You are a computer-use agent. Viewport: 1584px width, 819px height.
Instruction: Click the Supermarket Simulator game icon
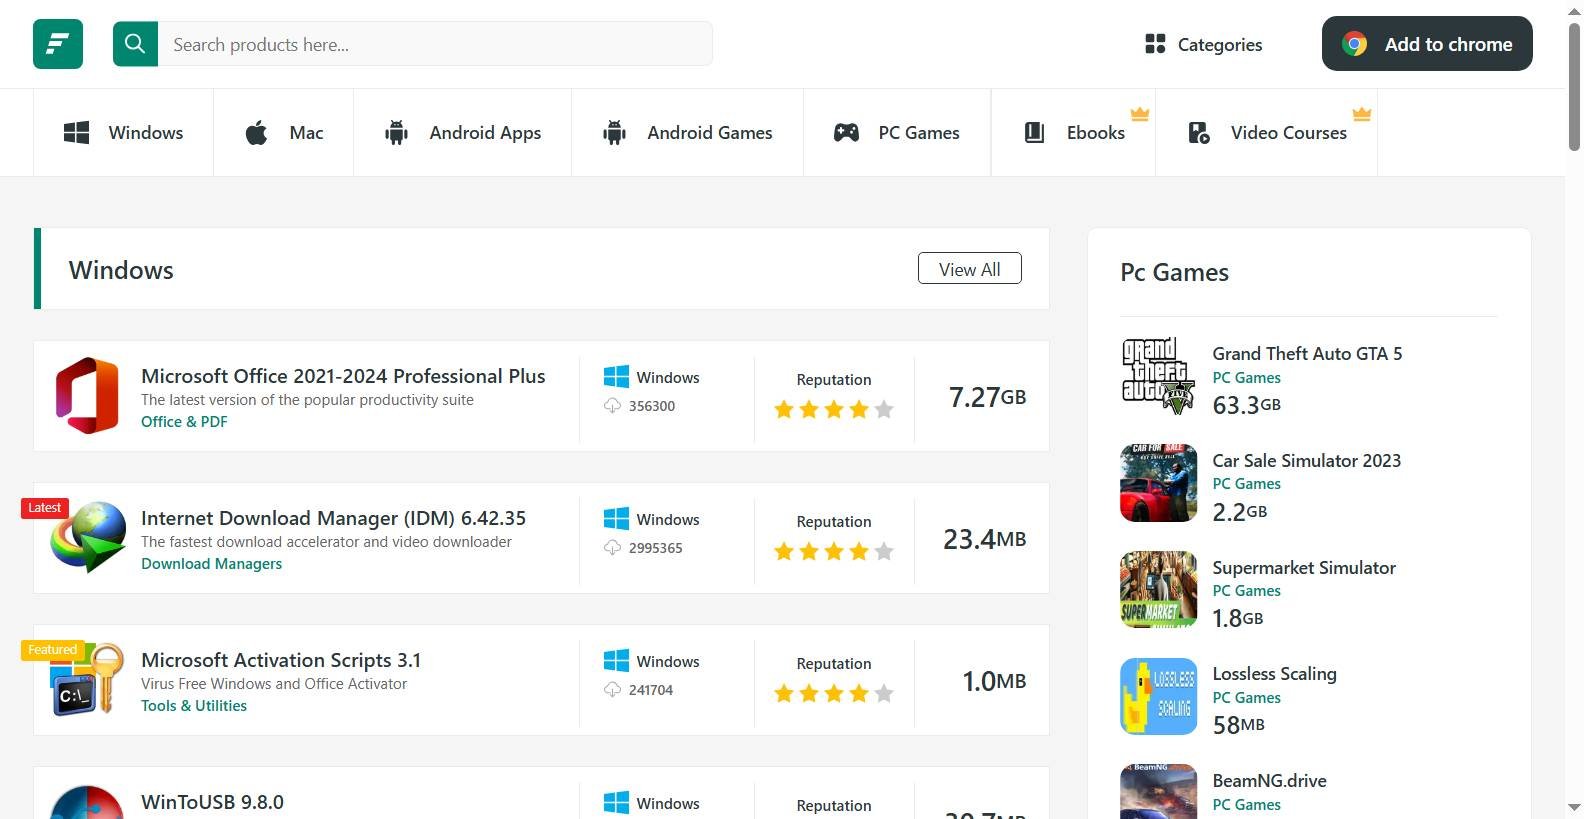1158,589
